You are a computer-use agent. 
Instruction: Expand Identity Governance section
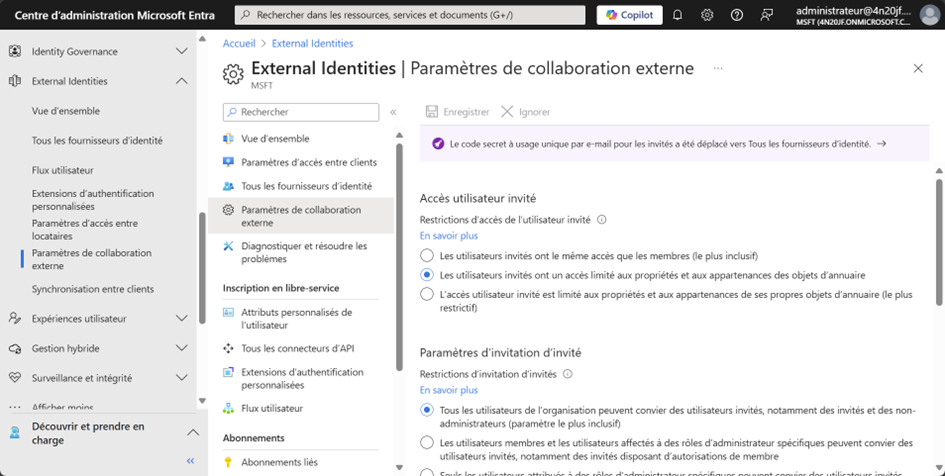coord(181,51)
